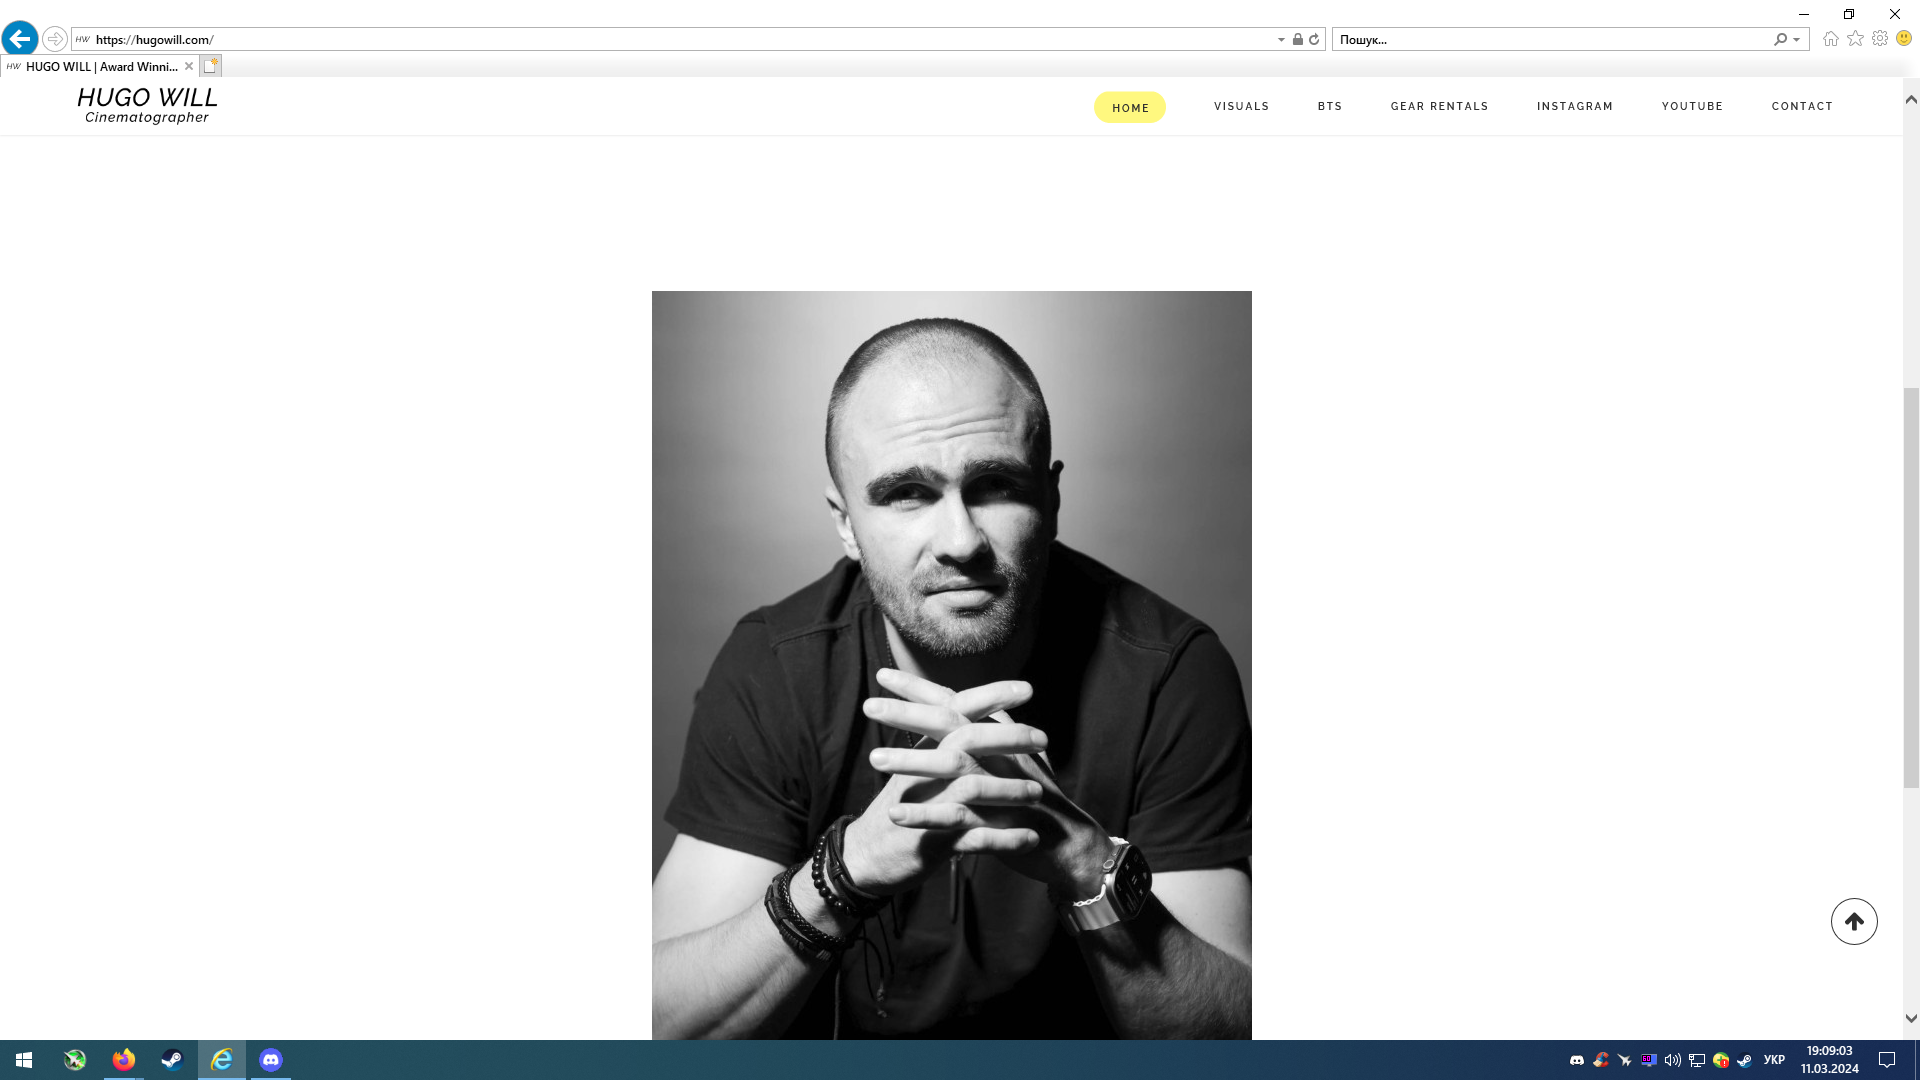1920x1080 pixels.
Task: Click the search magnifier icon
Action: click(x=1780, y=39)
